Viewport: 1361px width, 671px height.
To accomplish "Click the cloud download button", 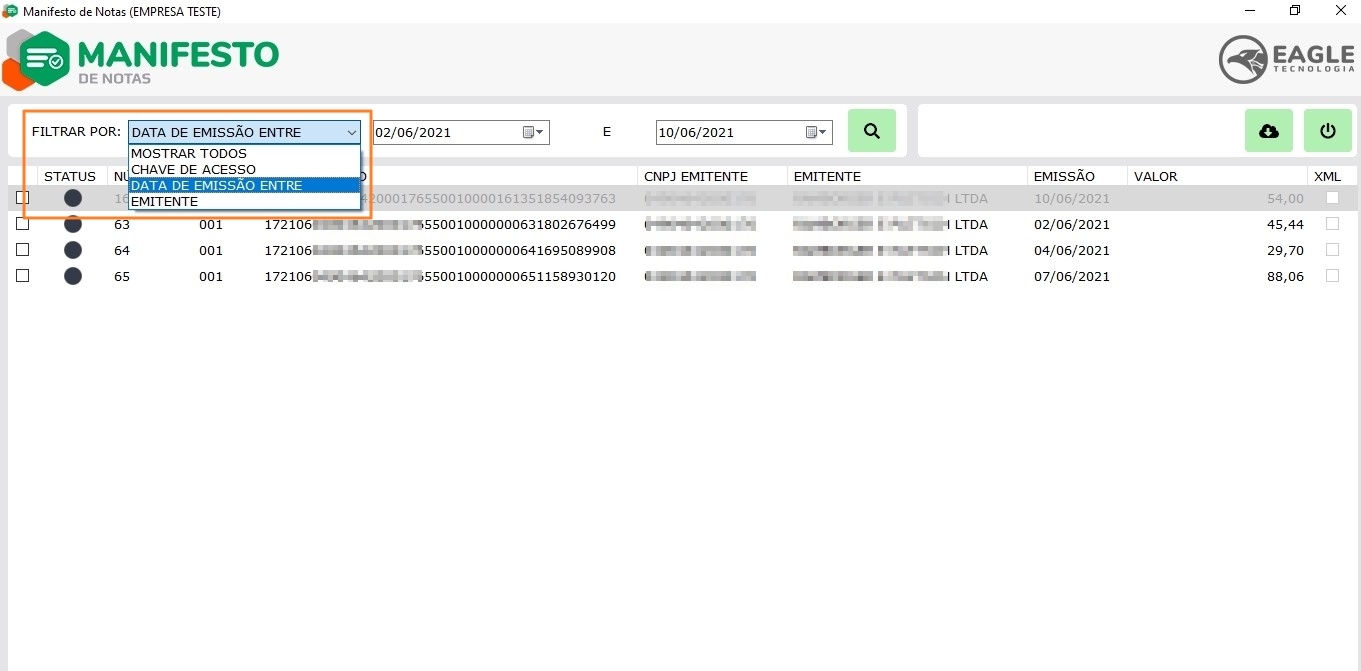I will coord(1268,131).
